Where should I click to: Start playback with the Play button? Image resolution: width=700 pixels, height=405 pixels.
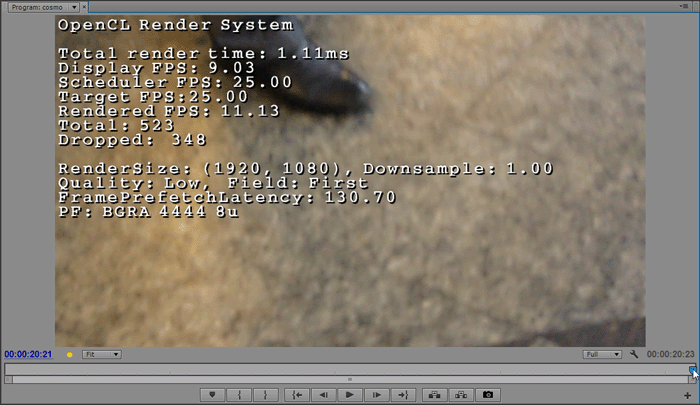click(350, 395)
